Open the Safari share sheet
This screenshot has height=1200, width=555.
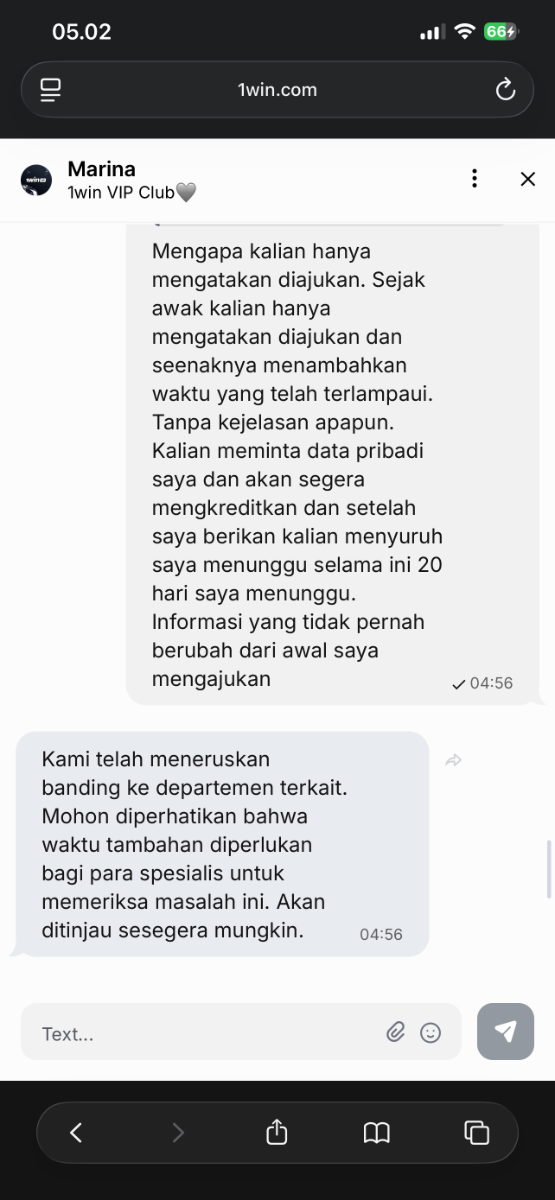[x=277, y=1131]
